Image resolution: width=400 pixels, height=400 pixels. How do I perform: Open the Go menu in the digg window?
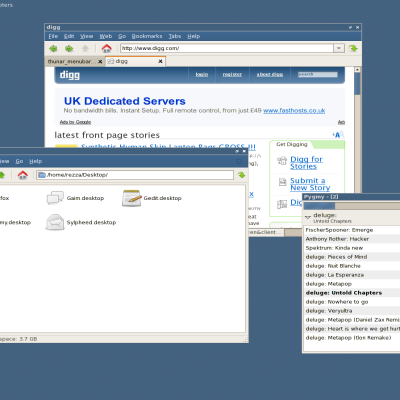[122, 36]
